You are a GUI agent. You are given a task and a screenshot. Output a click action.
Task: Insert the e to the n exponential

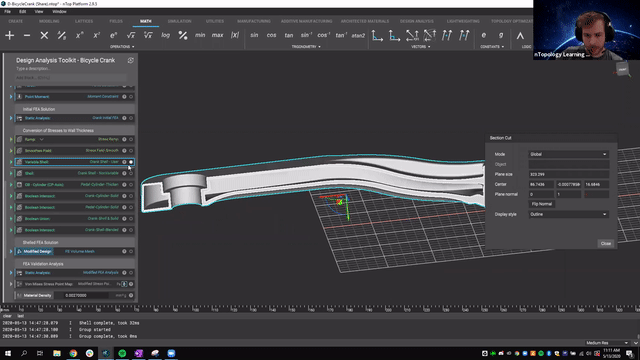113,36
